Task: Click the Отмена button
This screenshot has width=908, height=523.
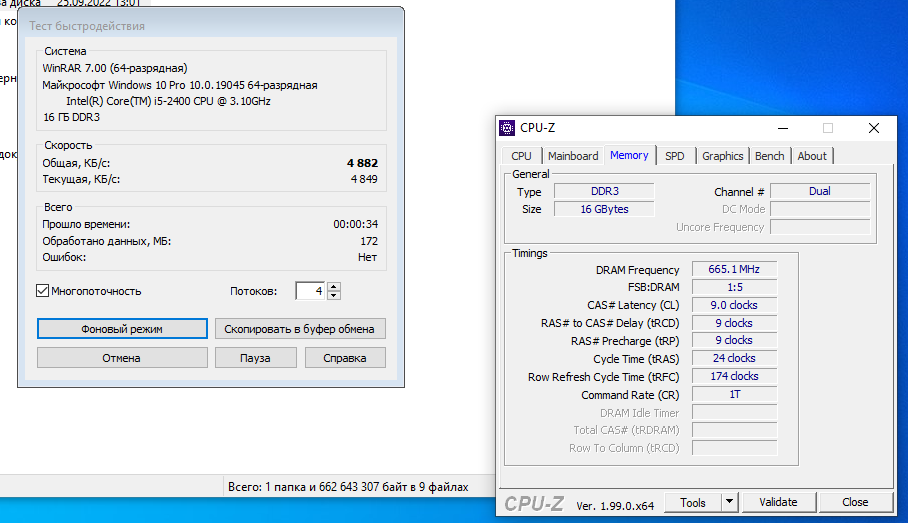Action: point(122,357)
